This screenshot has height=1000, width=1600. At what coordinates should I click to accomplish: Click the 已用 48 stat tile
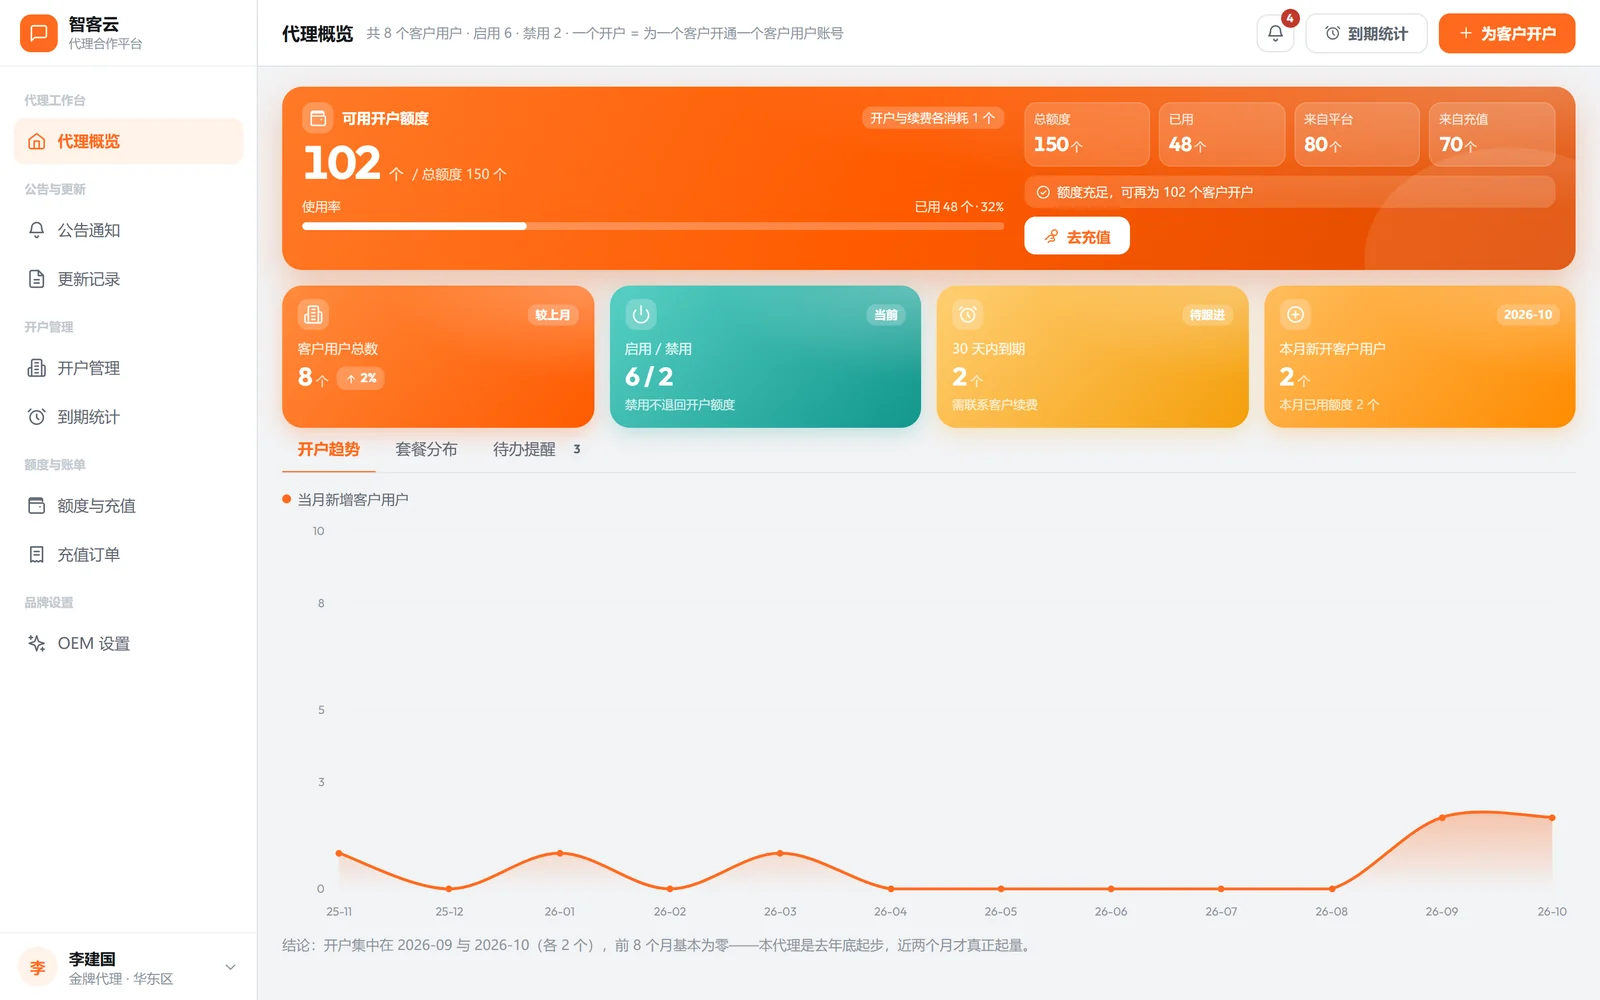(x=1222, y=134)
